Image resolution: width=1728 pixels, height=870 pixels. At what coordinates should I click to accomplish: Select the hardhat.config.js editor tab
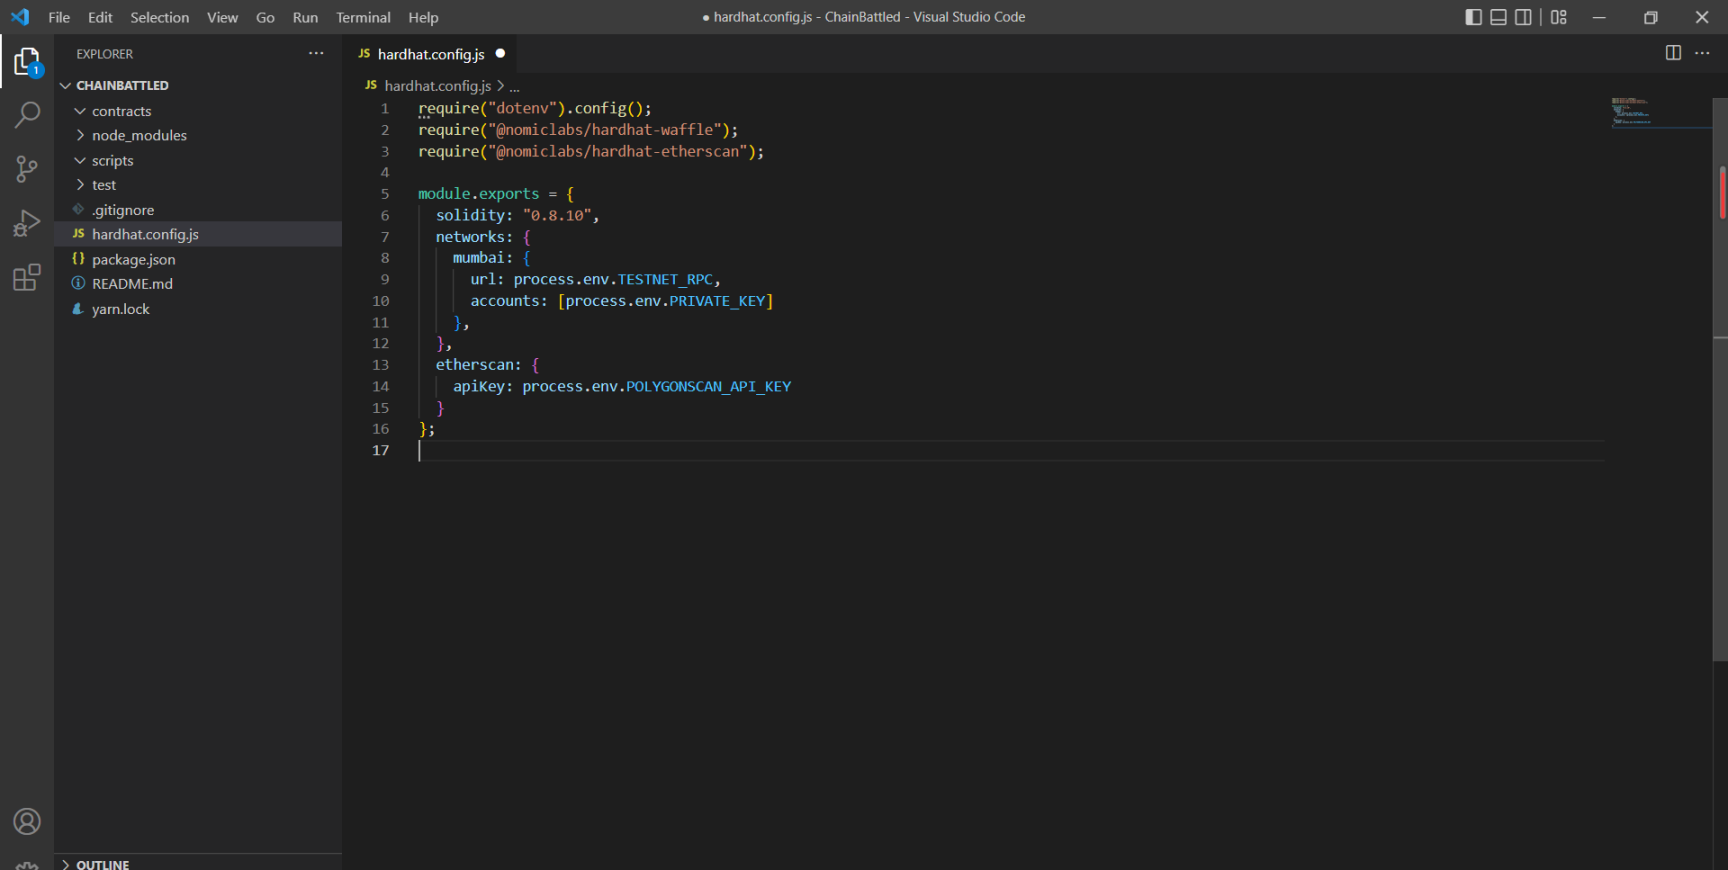pos(430,54)
